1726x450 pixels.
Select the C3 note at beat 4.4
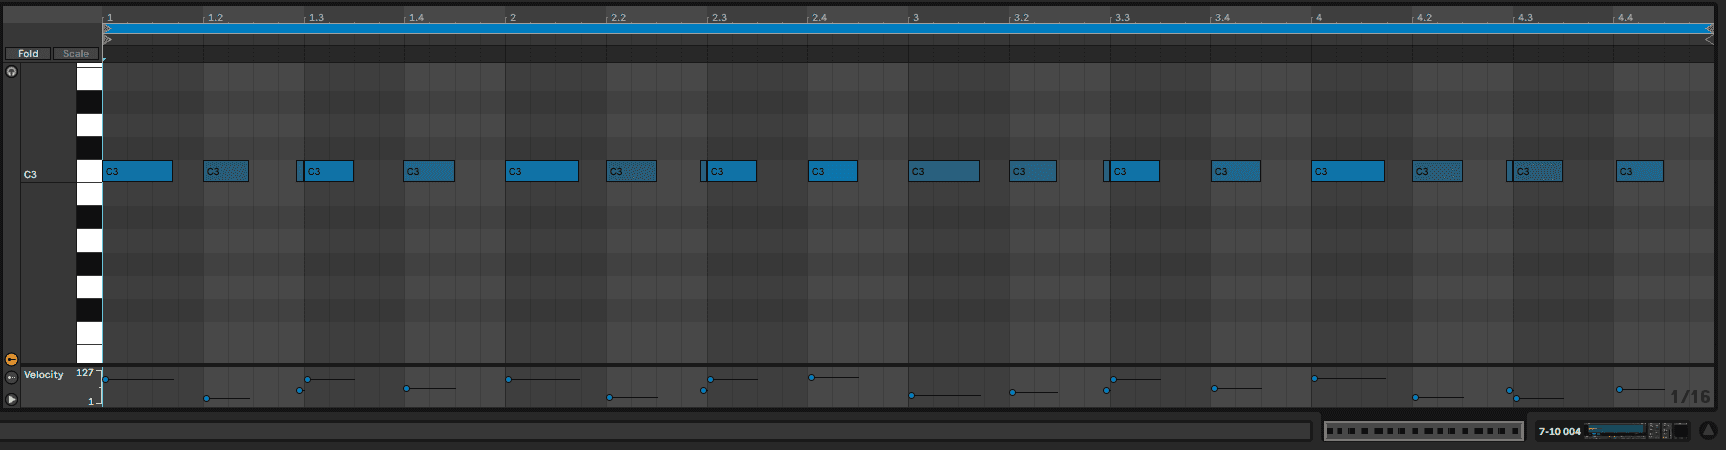pos(1640,171)
